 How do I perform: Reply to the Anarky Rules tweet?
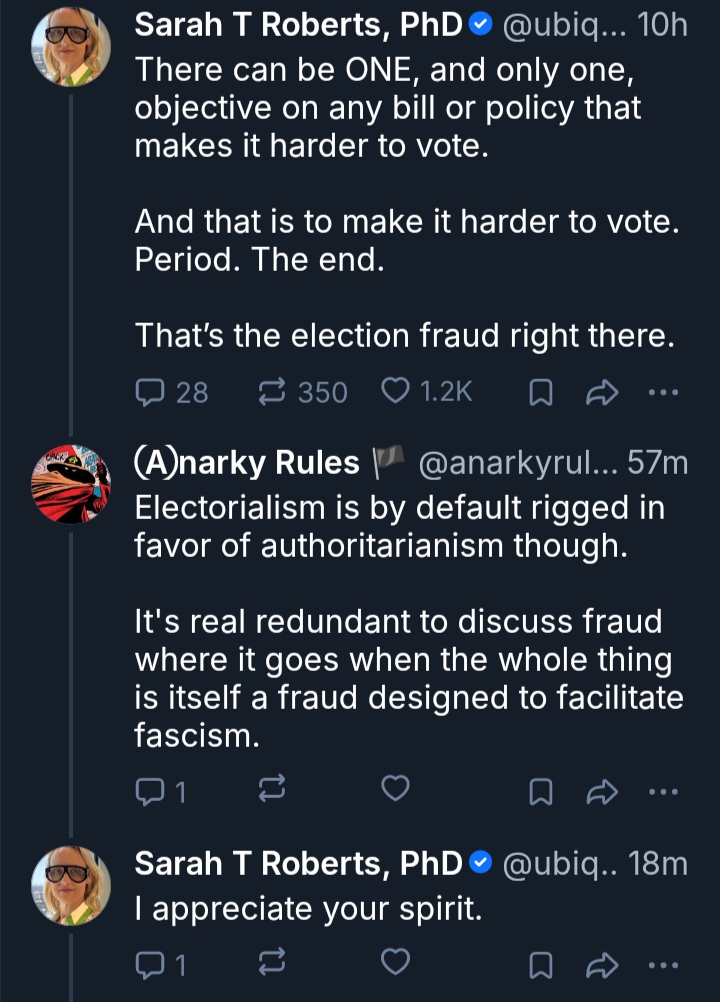149,791
